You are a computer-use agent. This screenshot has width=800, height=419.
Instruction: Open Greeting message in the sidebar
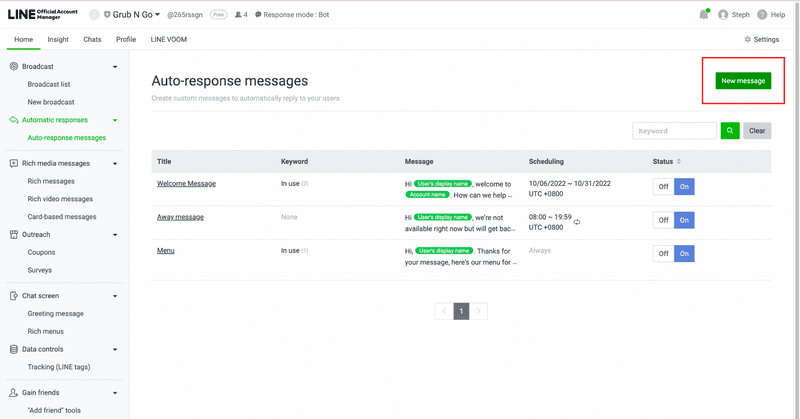click(56, 314)
